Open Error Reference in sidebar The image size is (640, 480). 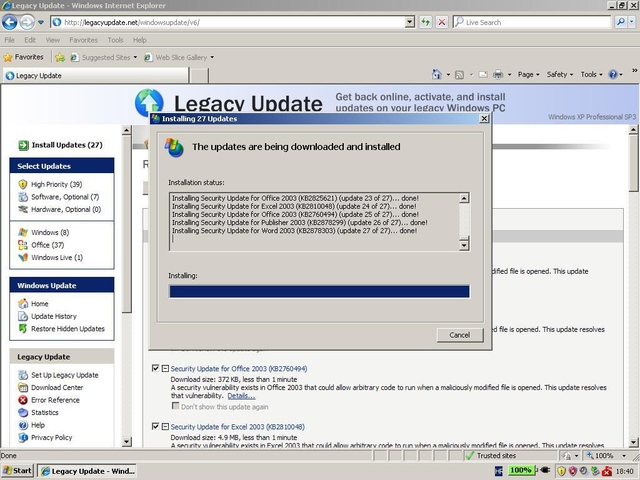(x=55, y=400)
